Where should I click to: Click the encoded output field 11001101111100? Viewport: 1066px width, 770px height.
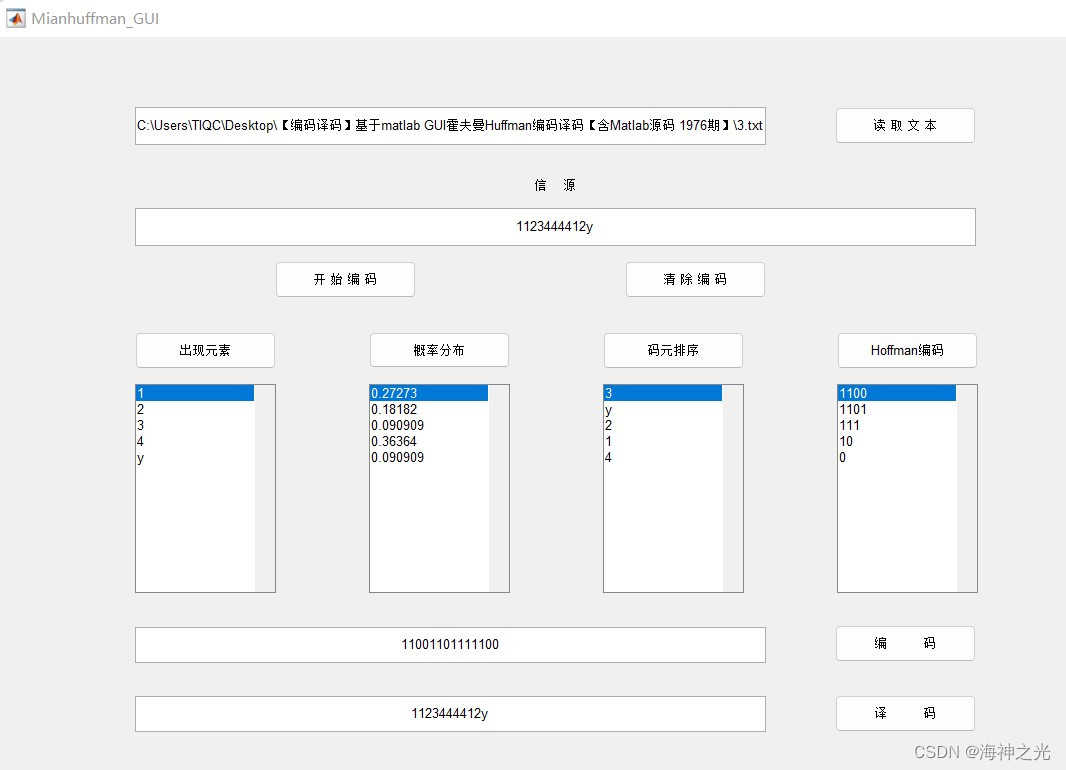pyautogui.click(x=450, y=644)
